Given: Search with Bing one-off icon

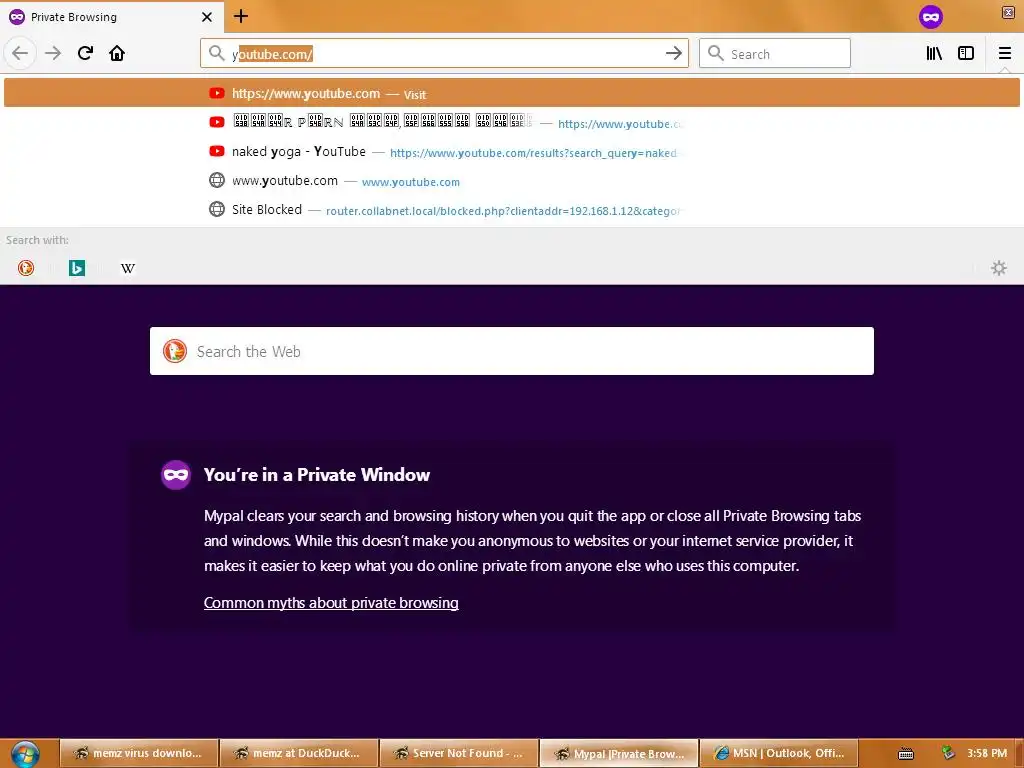Looking at the screenshot, I should coord(77,268).
